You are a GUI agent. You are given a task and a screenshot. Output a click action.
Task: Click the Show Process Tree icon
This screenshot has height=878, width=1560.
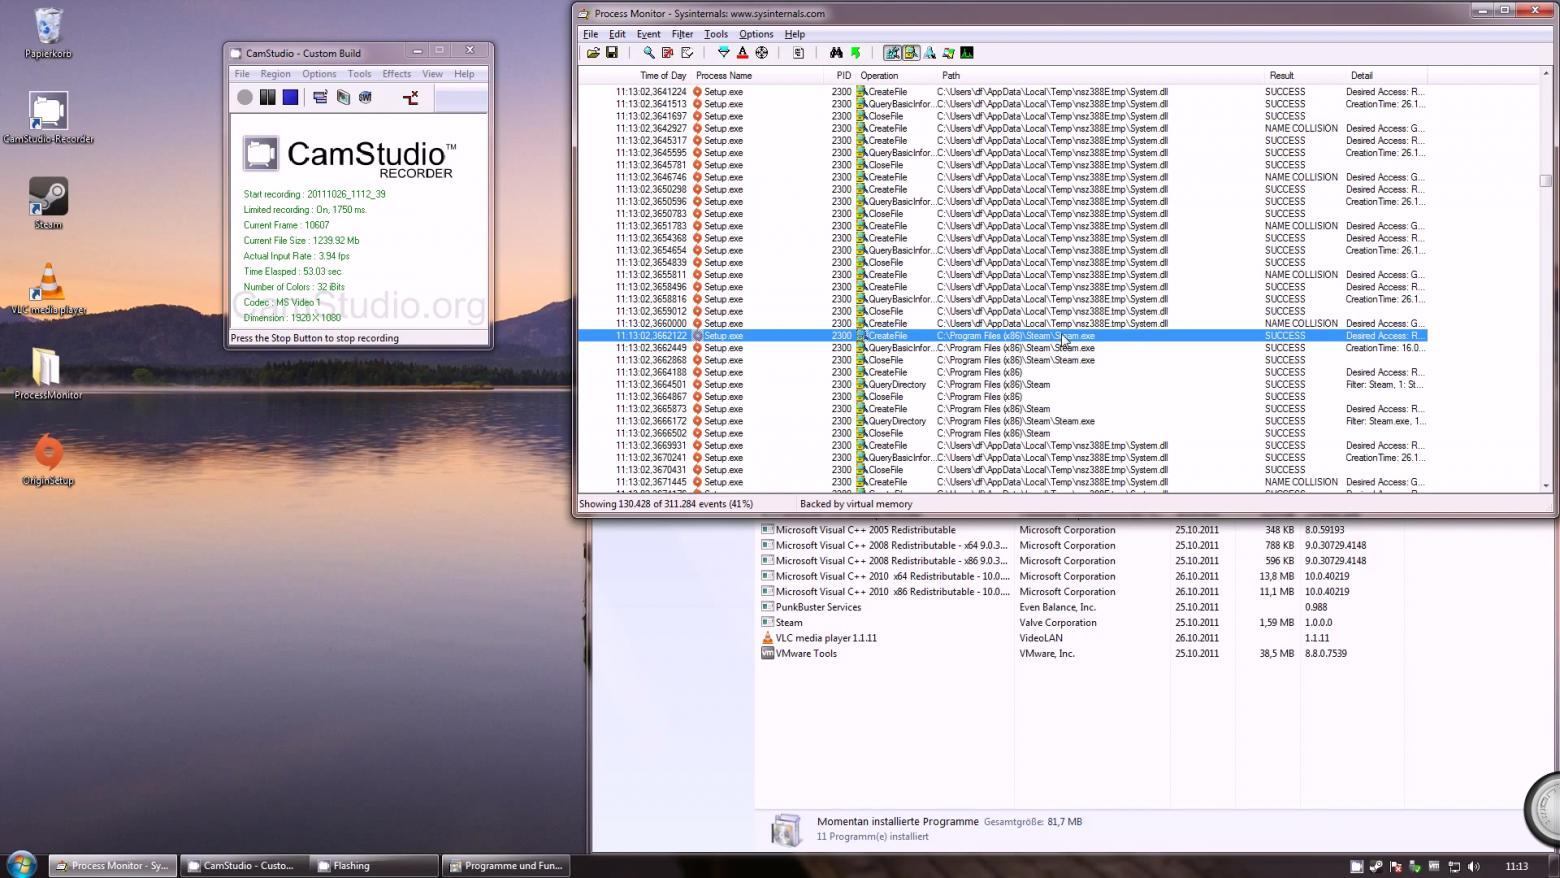(x=798, y=53)
